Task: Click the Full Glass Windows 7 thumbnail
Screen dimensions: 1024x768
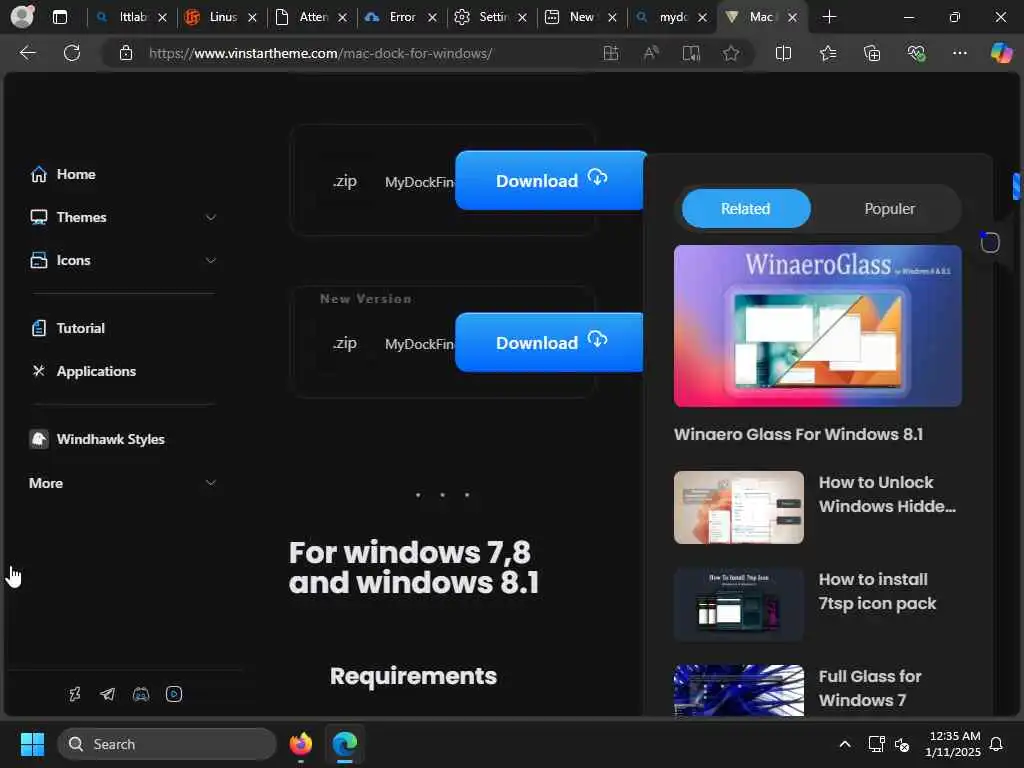Action: pos(739,690)
